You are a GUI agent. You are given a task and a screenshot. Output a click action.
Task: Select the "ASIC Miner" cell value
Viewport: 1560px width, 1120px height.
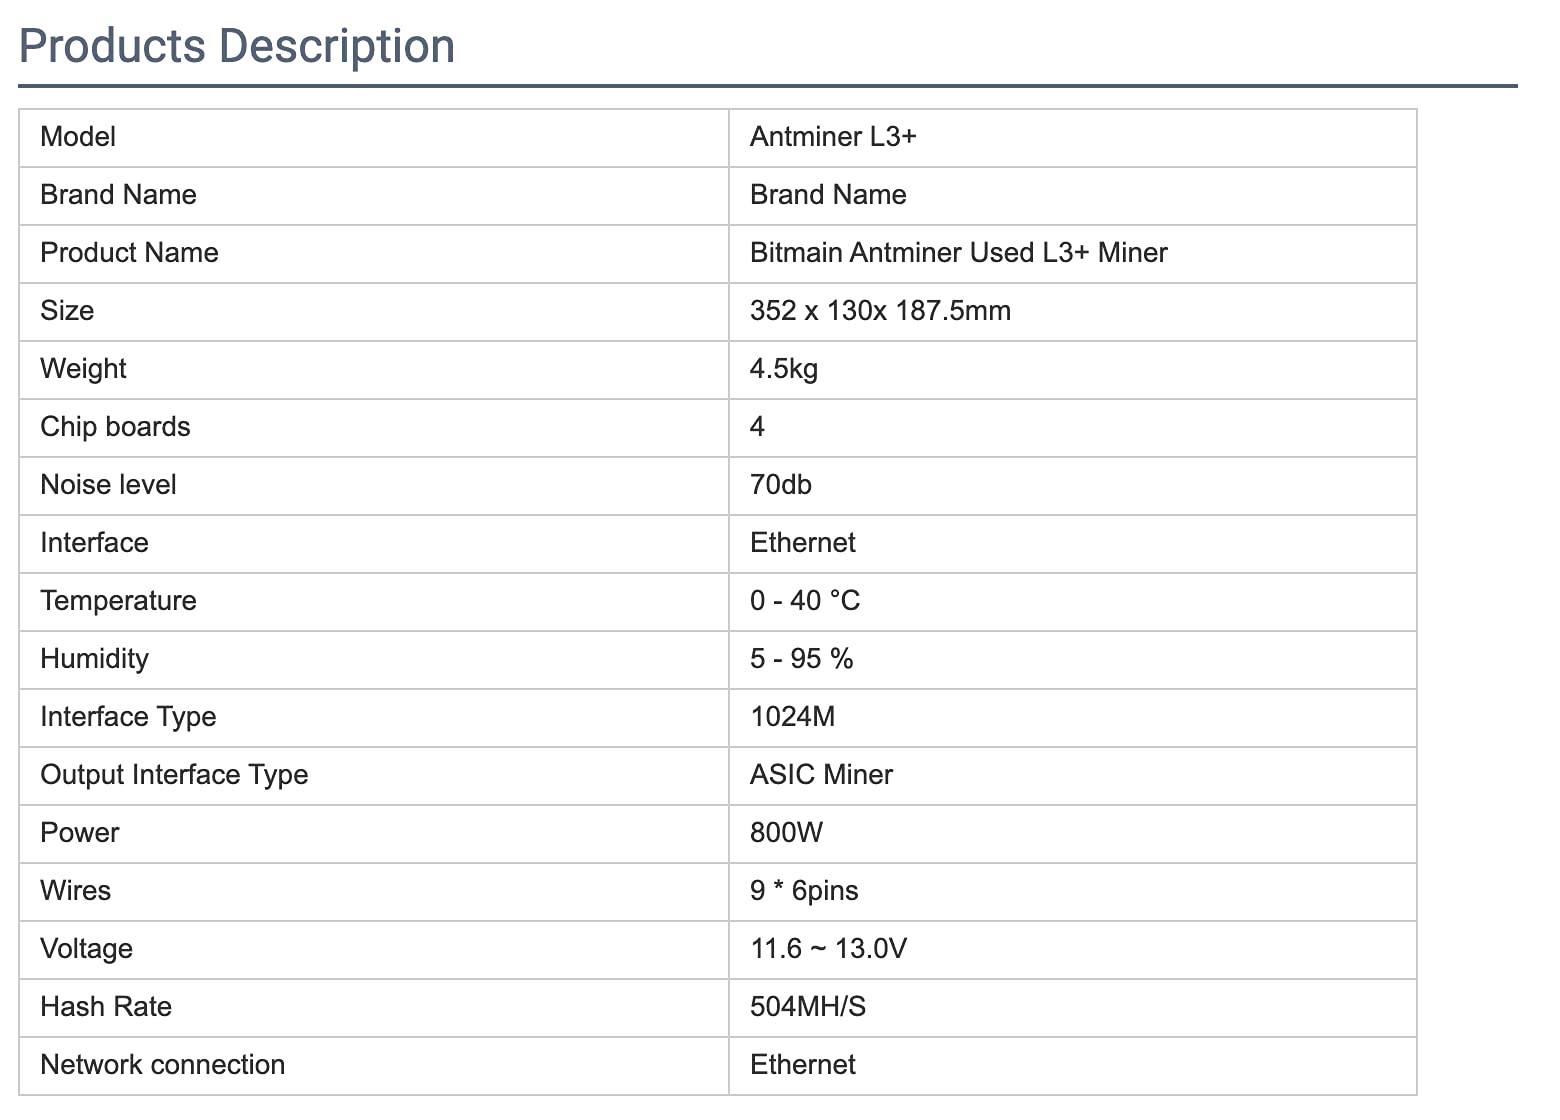pyautogui.click(x=821, y=775)
